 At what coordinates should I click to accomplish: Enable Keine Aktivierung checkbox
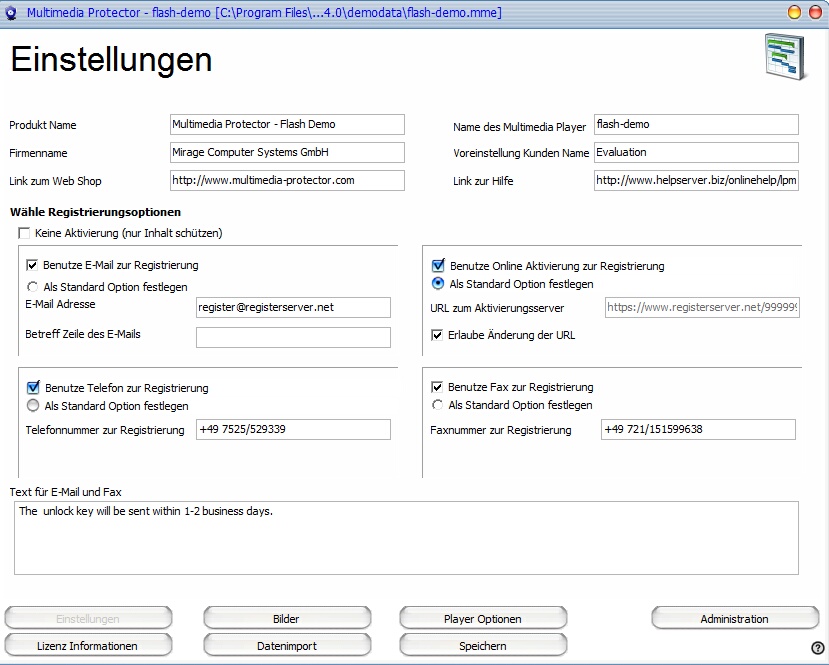pyautogui.click(x=24, y=233)
